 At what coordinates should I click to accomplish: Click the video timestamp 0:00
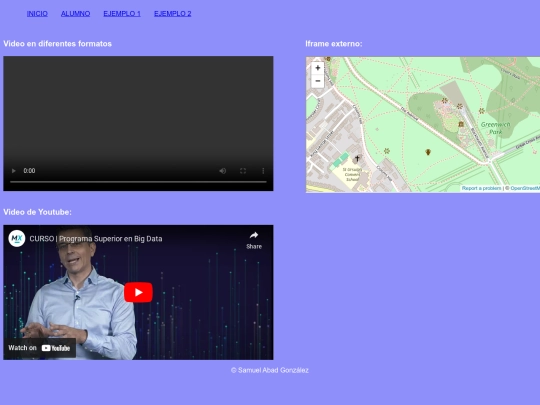tap(29, 171)
